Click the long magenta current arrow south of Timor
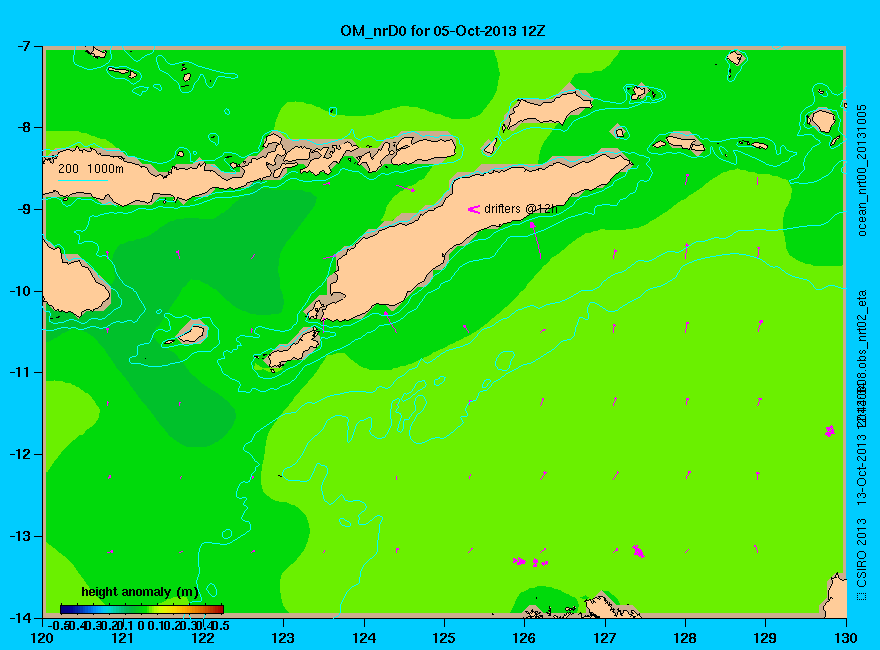This screenshot has width=880, height=650. [x=535, y=240]
